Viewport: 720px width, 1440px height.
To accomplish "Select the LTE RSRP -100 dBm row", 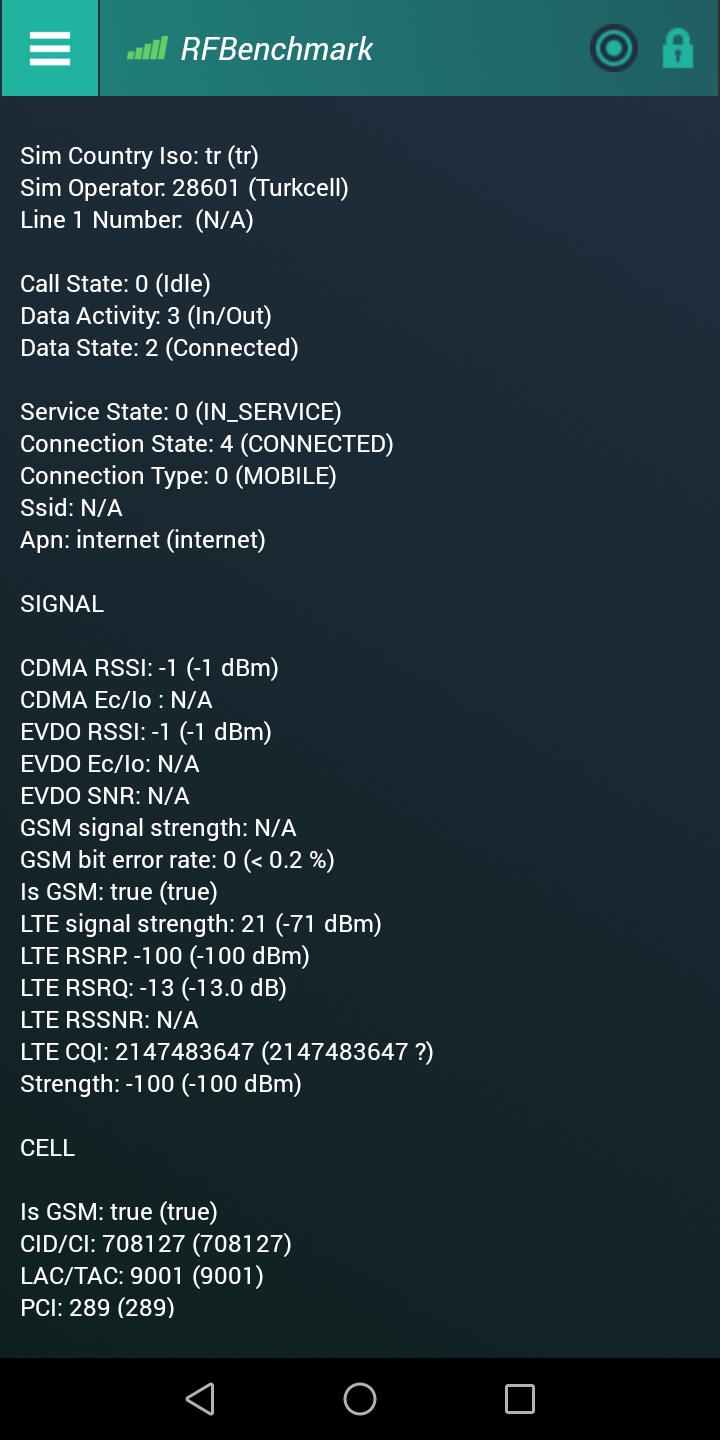I will [165, 956].
